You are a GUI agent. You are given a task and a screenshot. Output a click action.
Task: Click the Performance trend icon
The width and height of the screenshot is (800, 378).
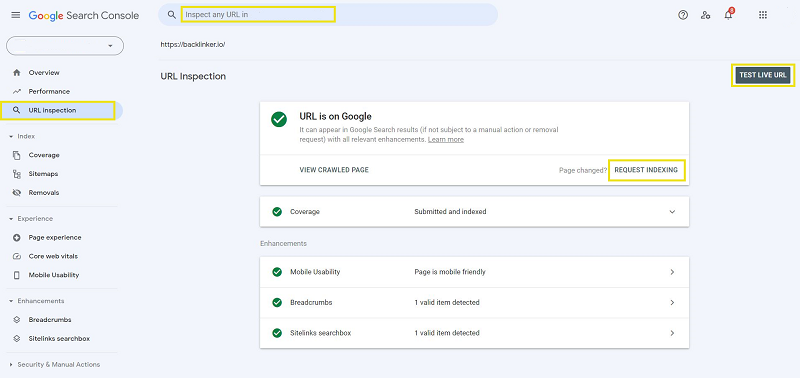coord(17,92)
